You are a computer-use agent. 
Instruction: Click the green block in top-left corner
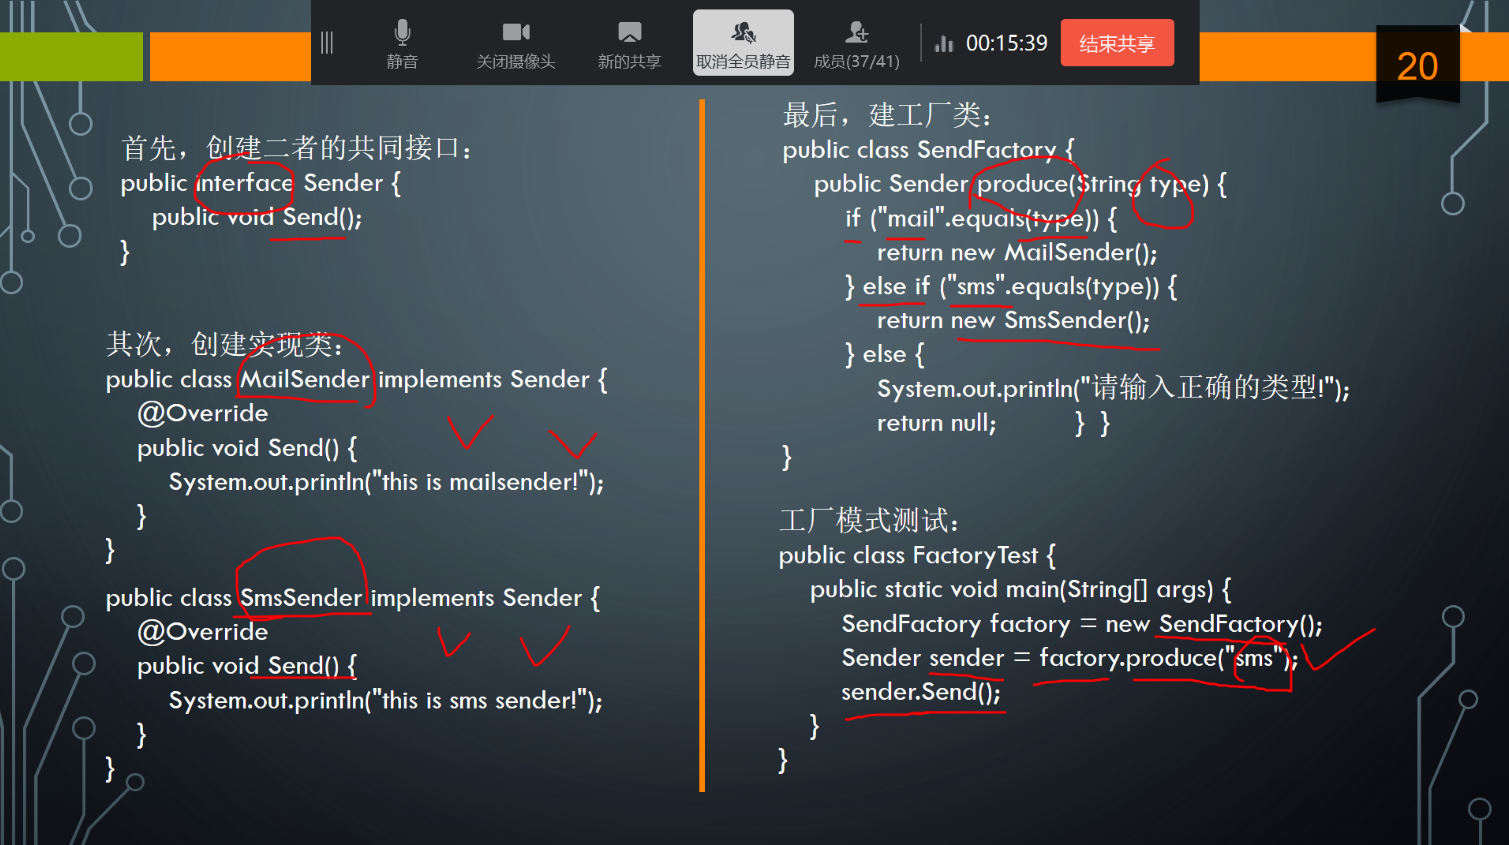point(71,56)
